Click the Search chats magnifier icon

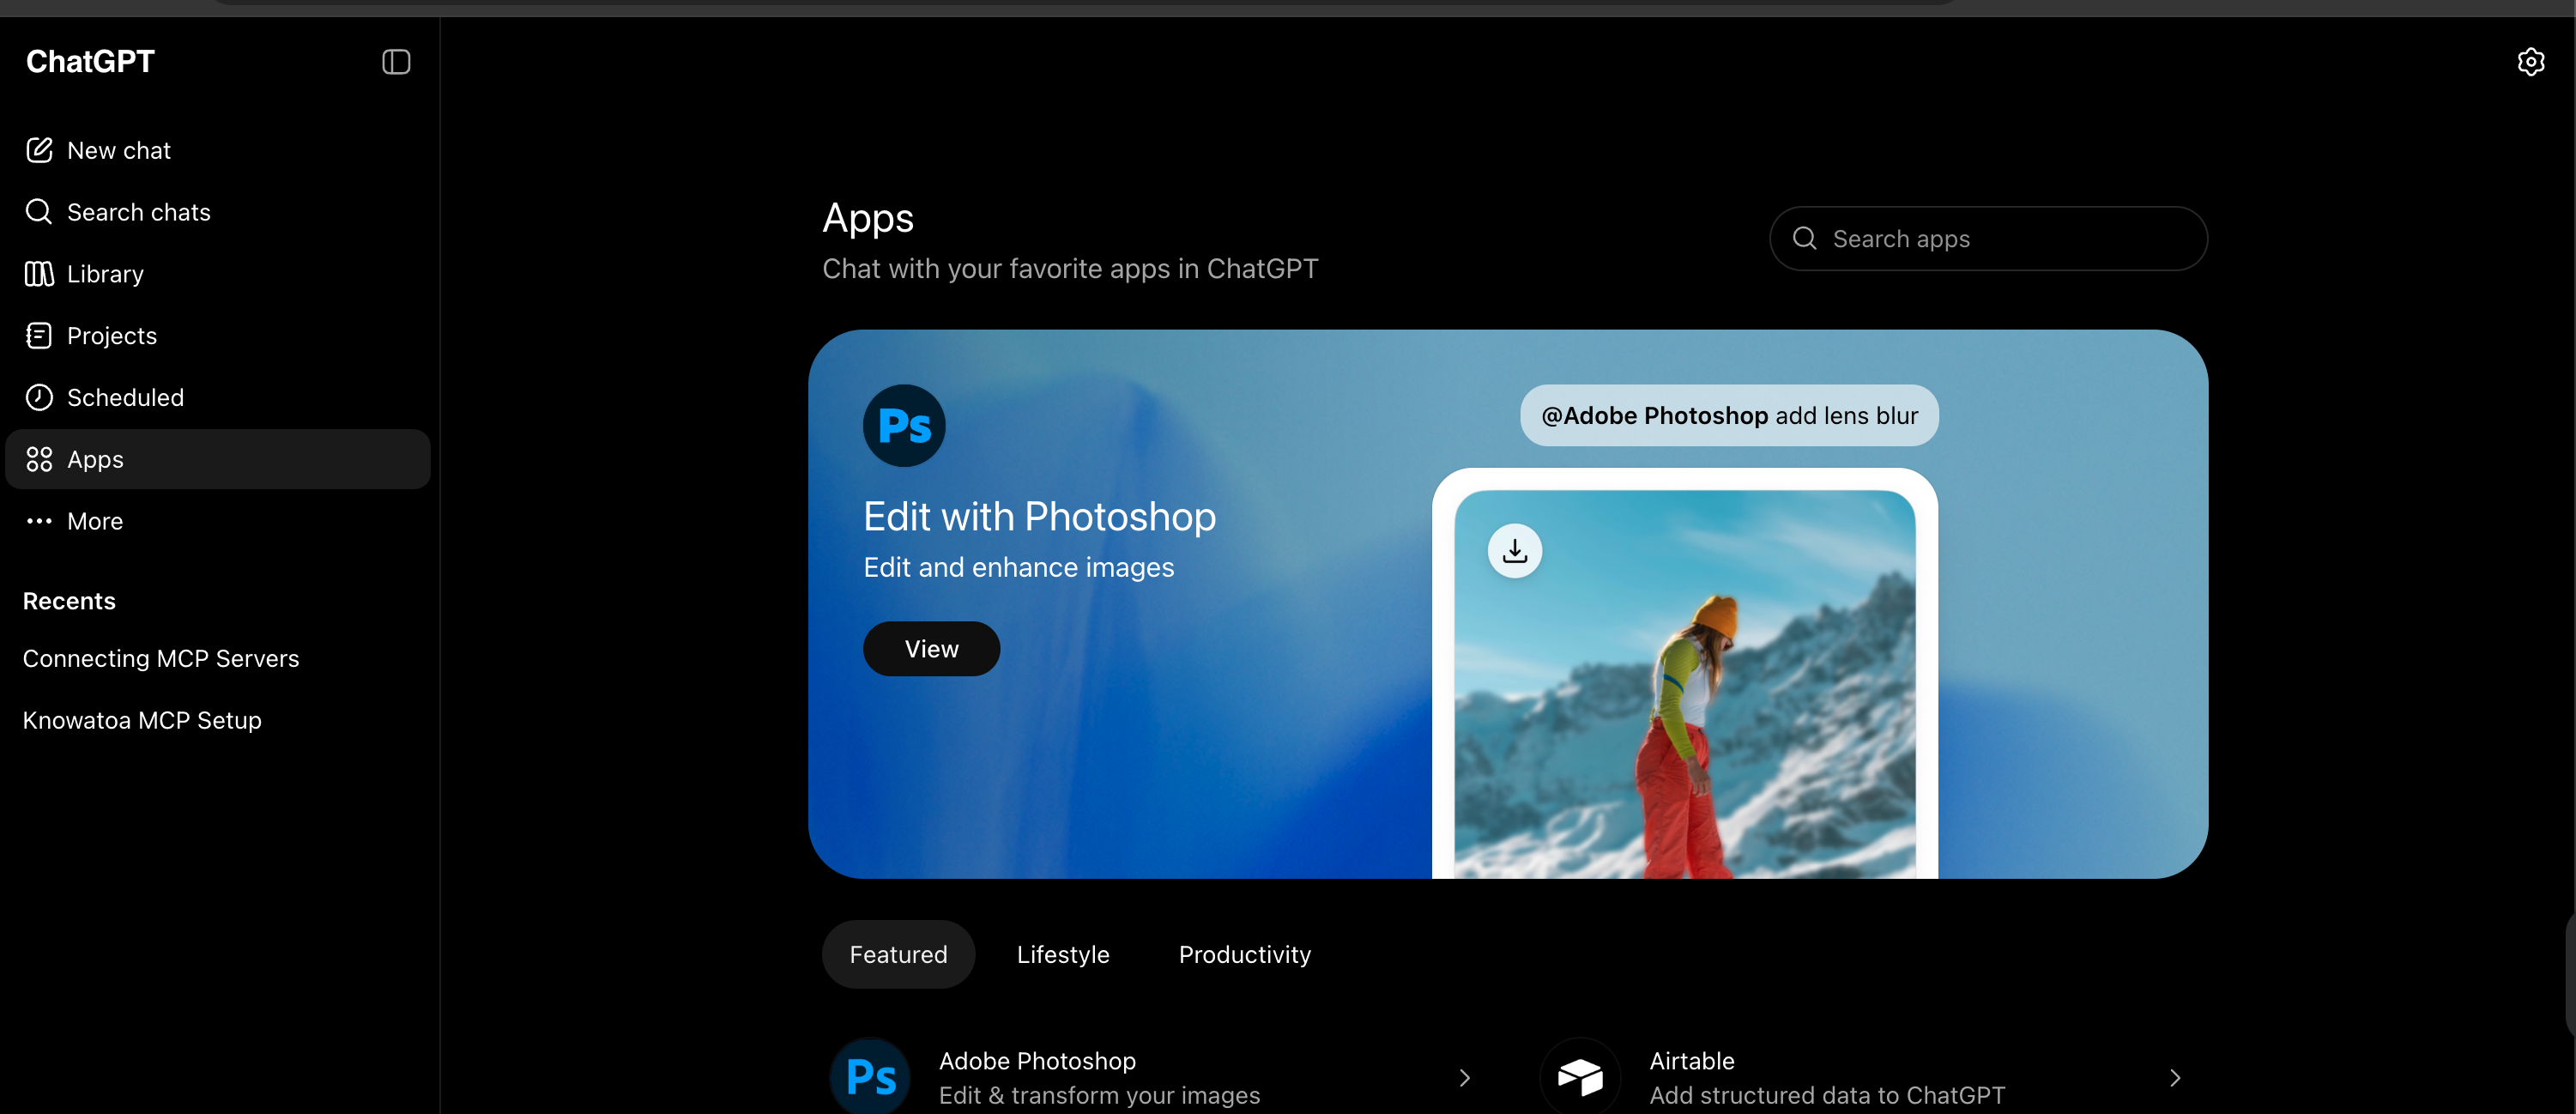[x=39, y=212]
